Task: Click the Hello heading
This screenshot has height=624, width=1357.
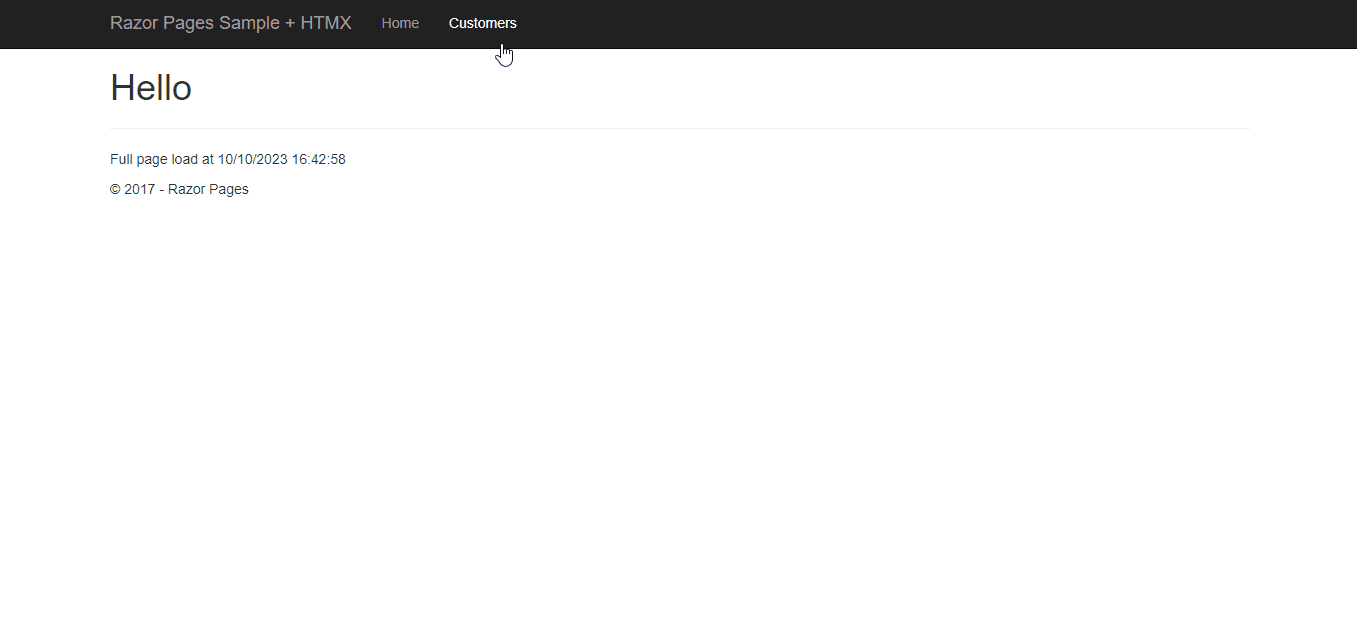Action: pos(151,88)
